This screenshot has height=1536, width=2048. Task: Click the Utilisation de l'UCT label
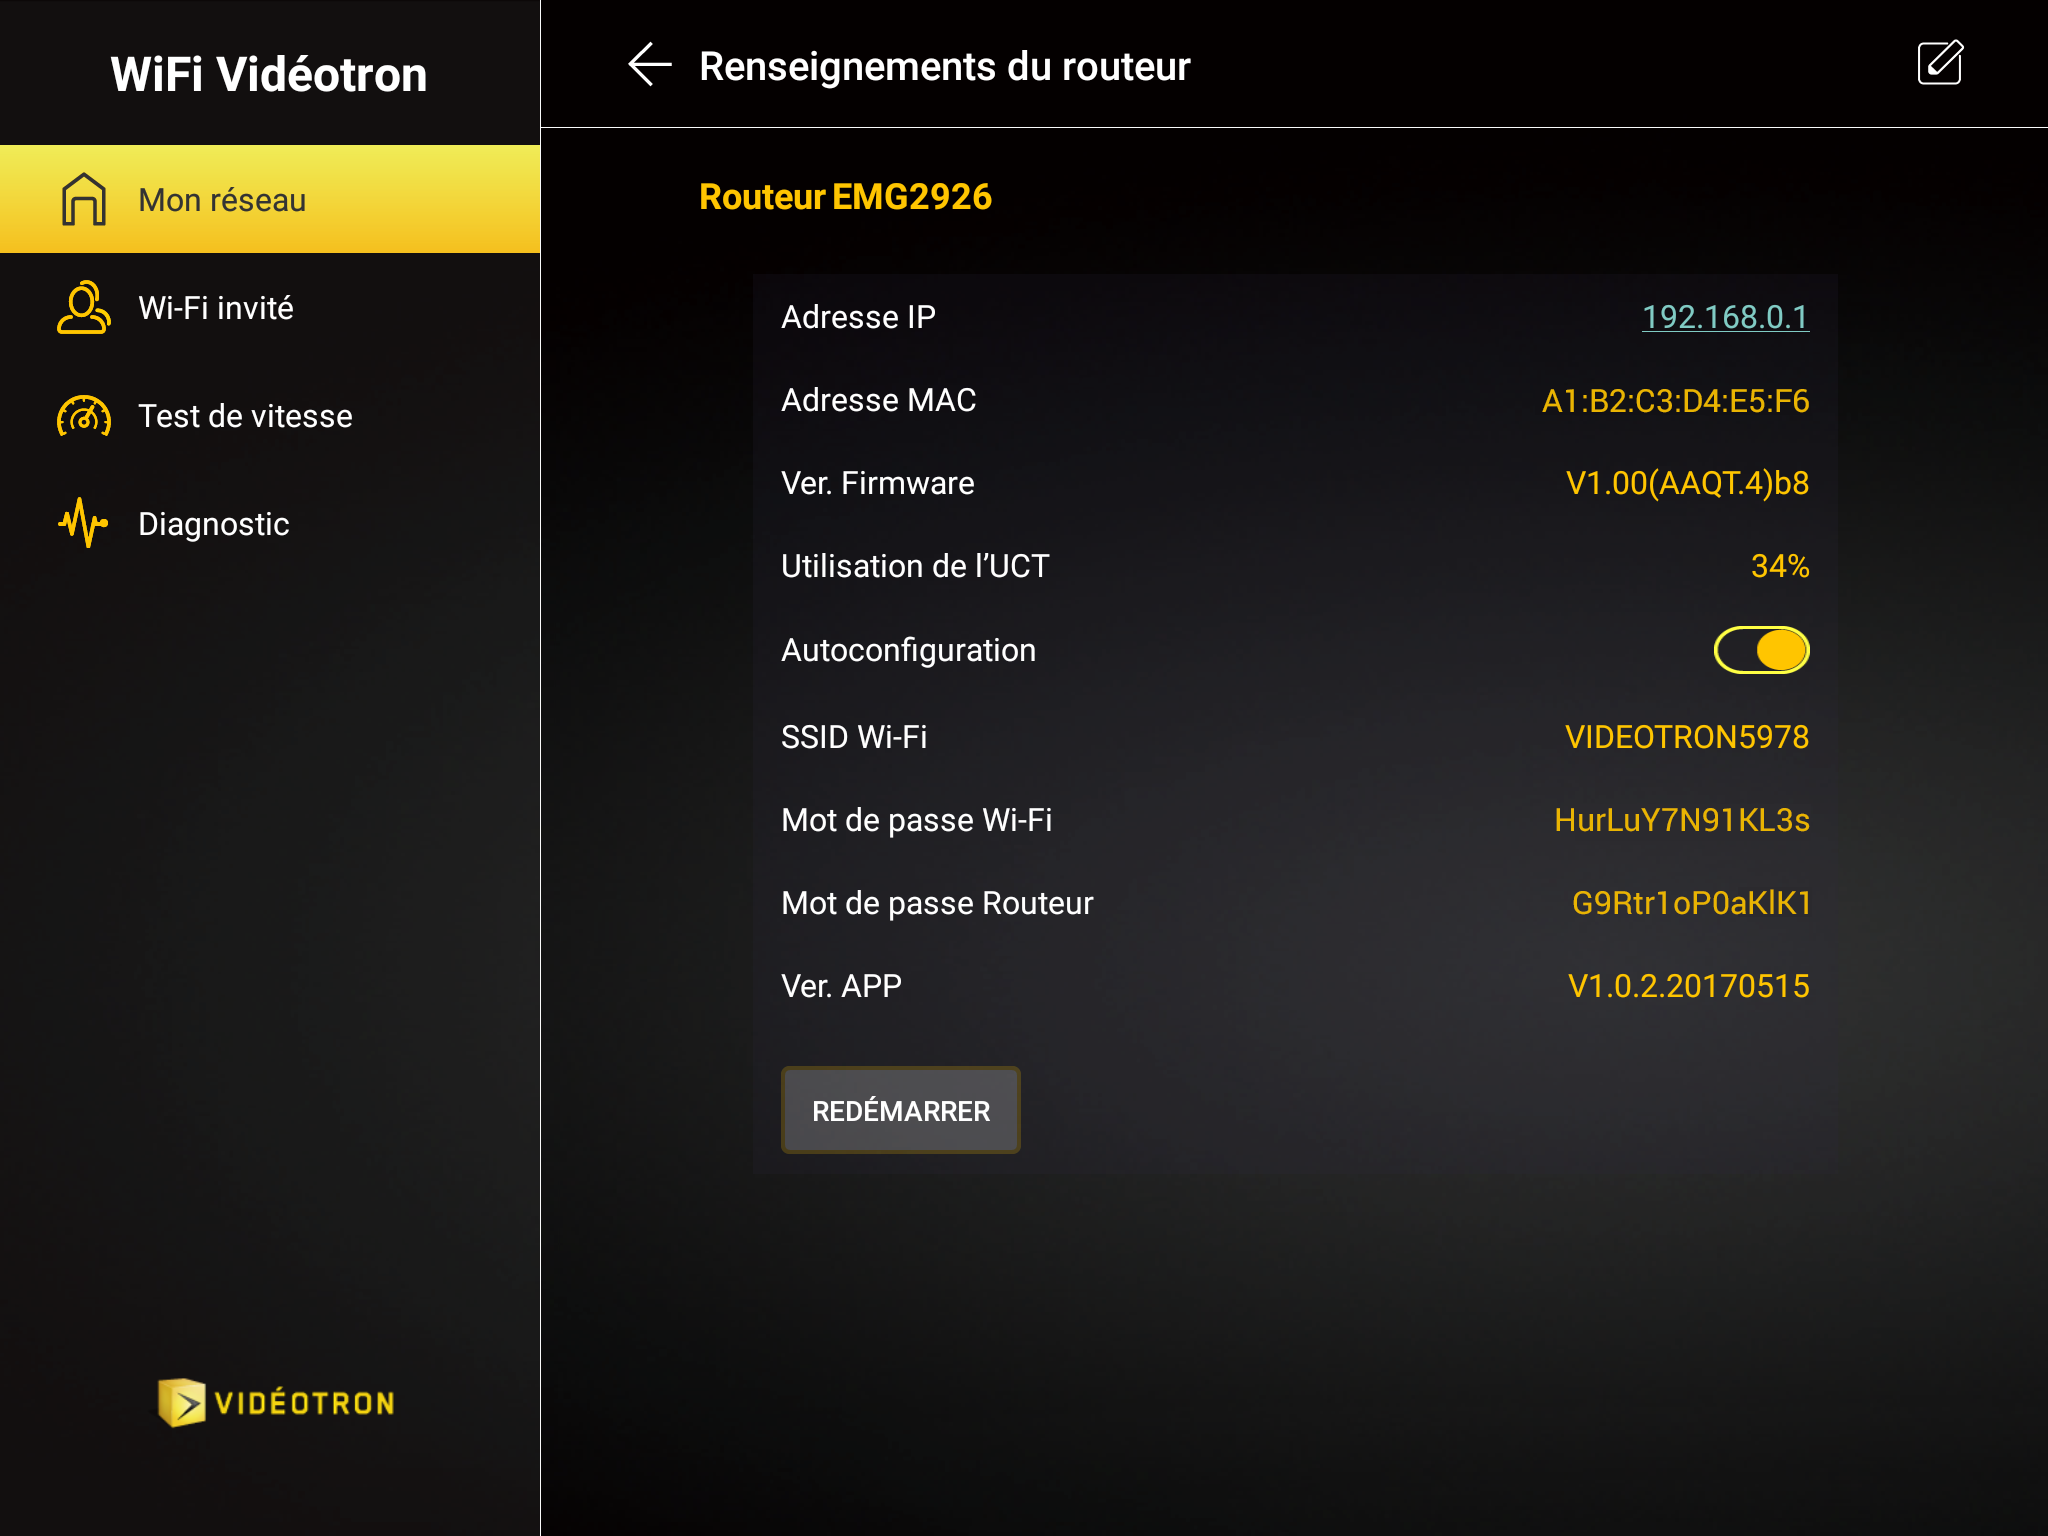(915, 566)
